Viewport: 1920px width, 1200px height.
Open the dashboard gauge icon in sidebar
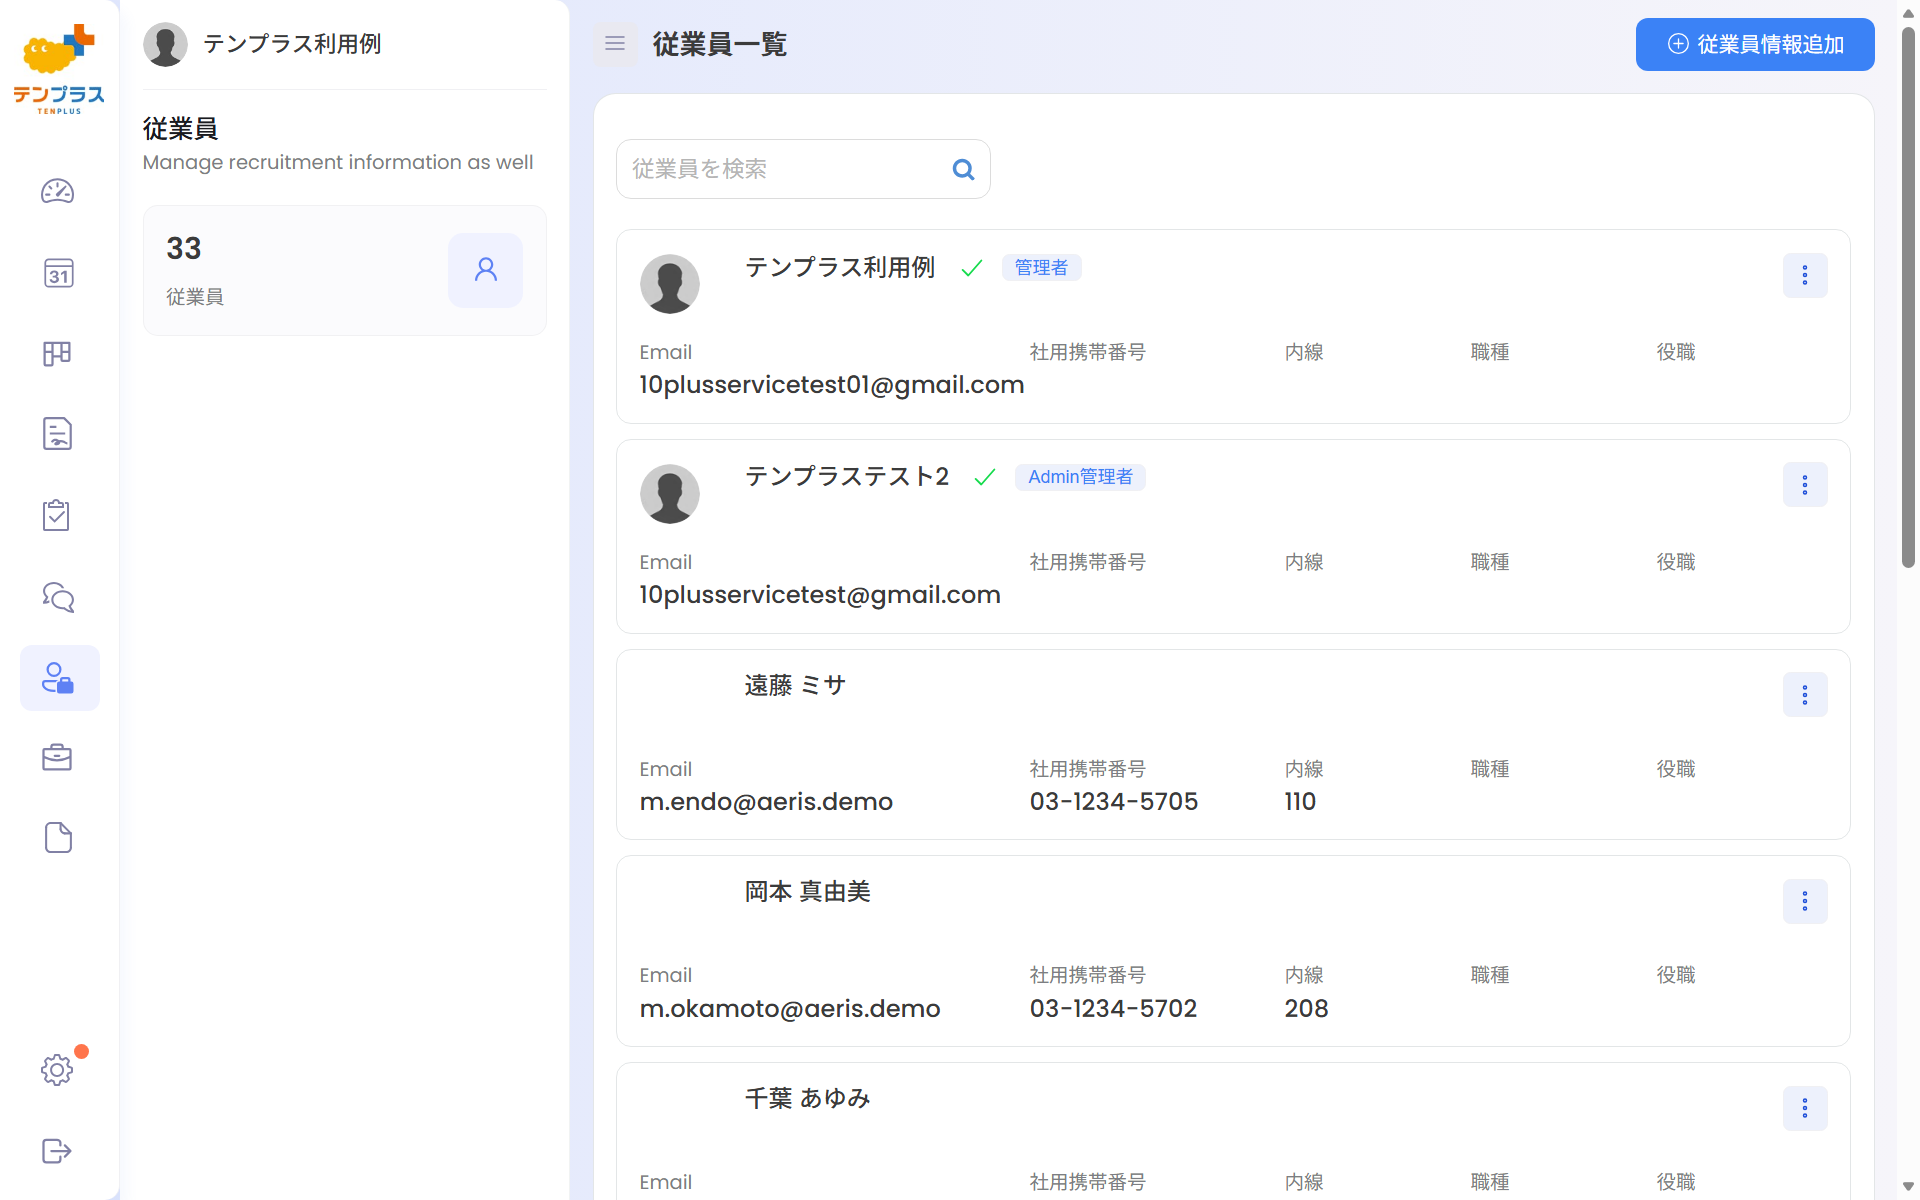pyautogui.click(x=57, y=191)
